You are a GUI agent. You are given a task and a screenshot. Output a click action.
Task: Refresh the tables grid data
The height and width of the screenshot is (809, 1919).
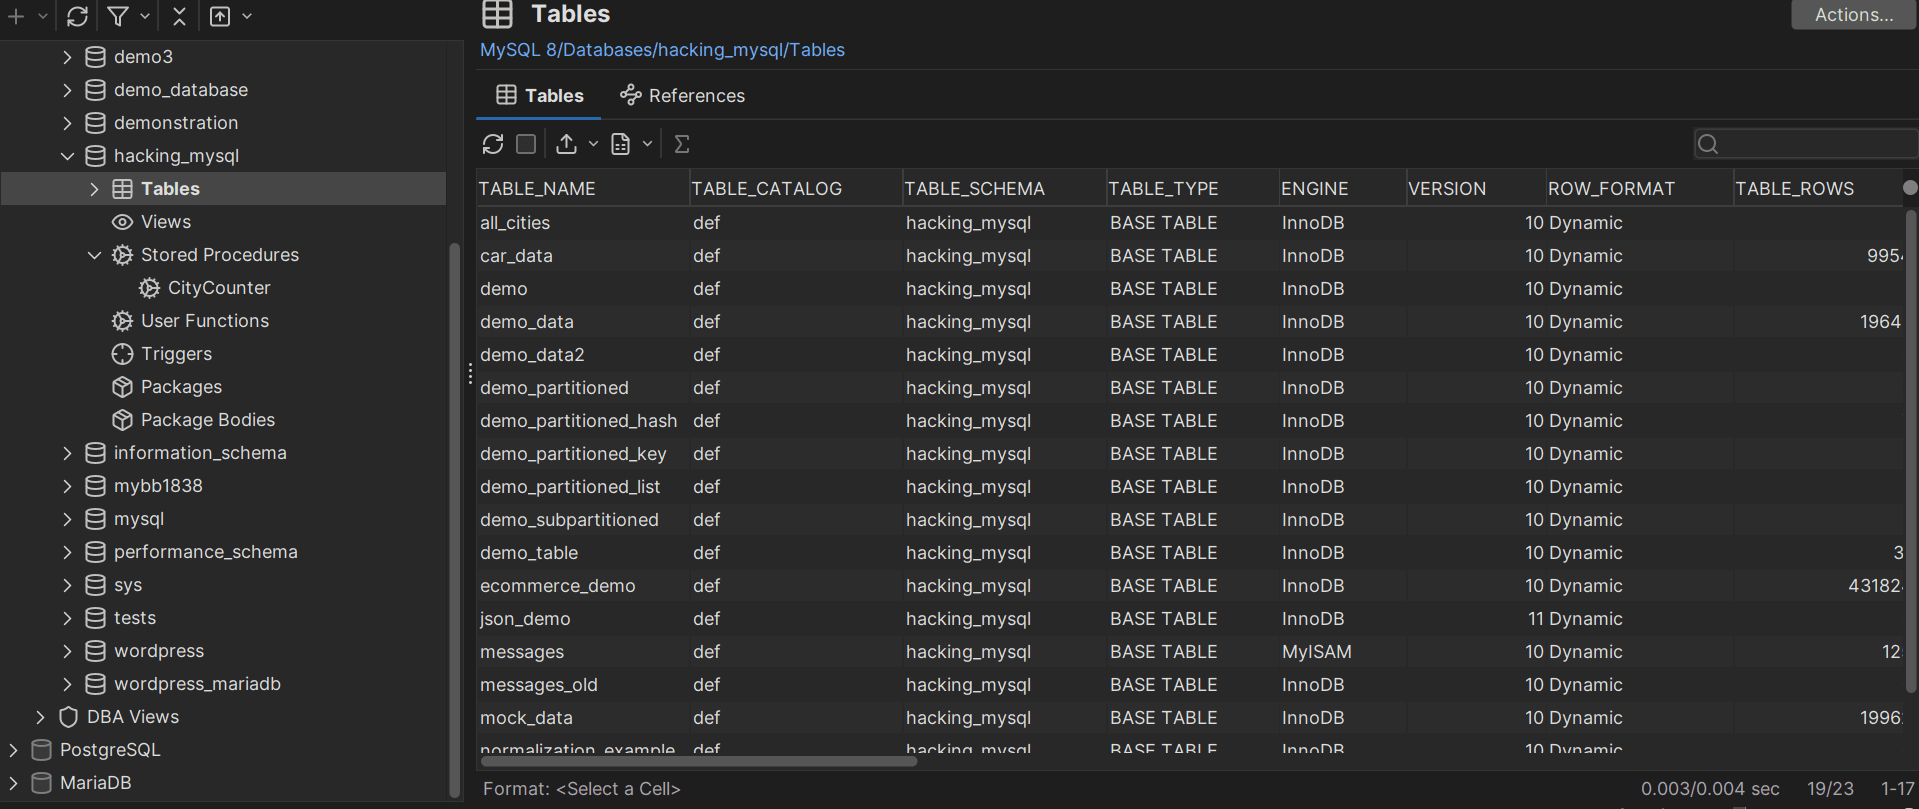492,144
